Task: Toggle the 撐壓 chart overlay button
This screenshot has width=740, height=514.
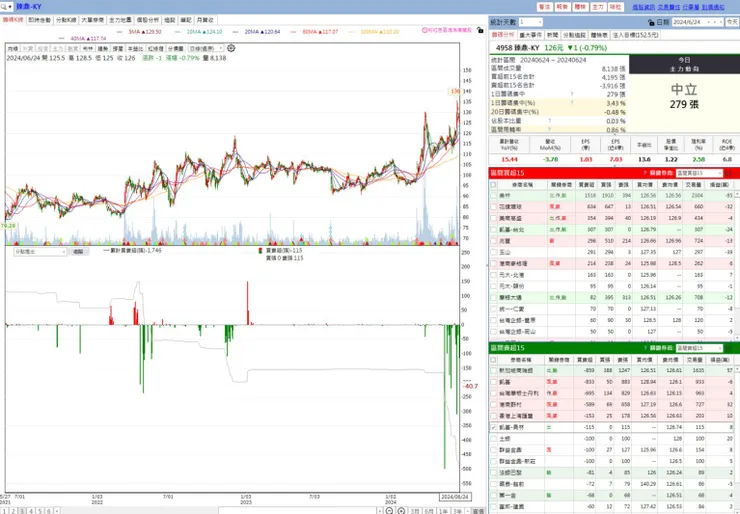Action: [118, 48]
